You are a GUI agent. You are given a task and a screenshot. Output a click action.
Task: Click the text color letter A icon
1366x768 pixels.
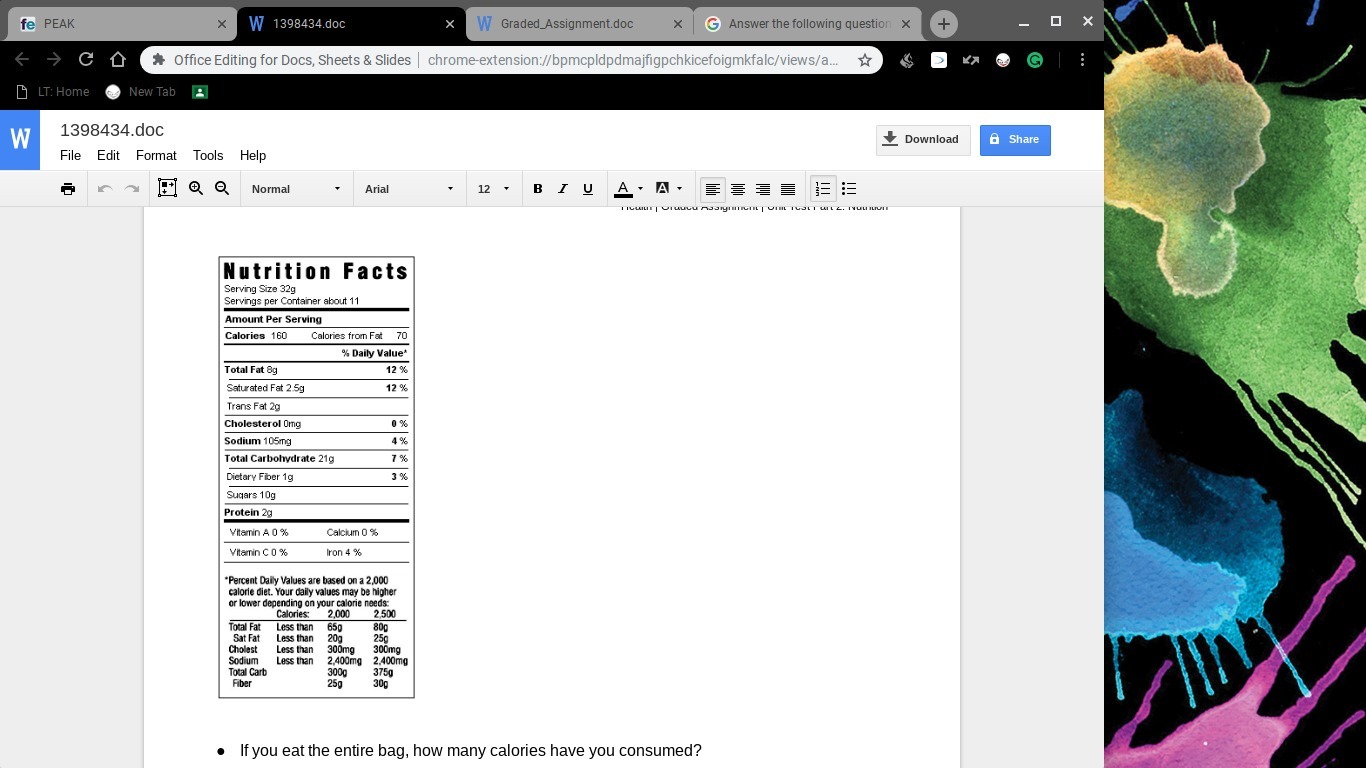623,189
